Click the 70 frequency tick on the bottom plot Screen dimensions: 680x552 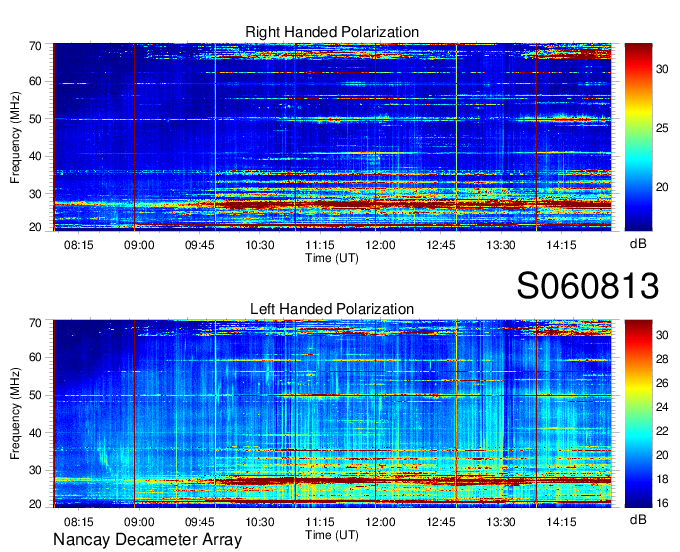tap(35, 323)
